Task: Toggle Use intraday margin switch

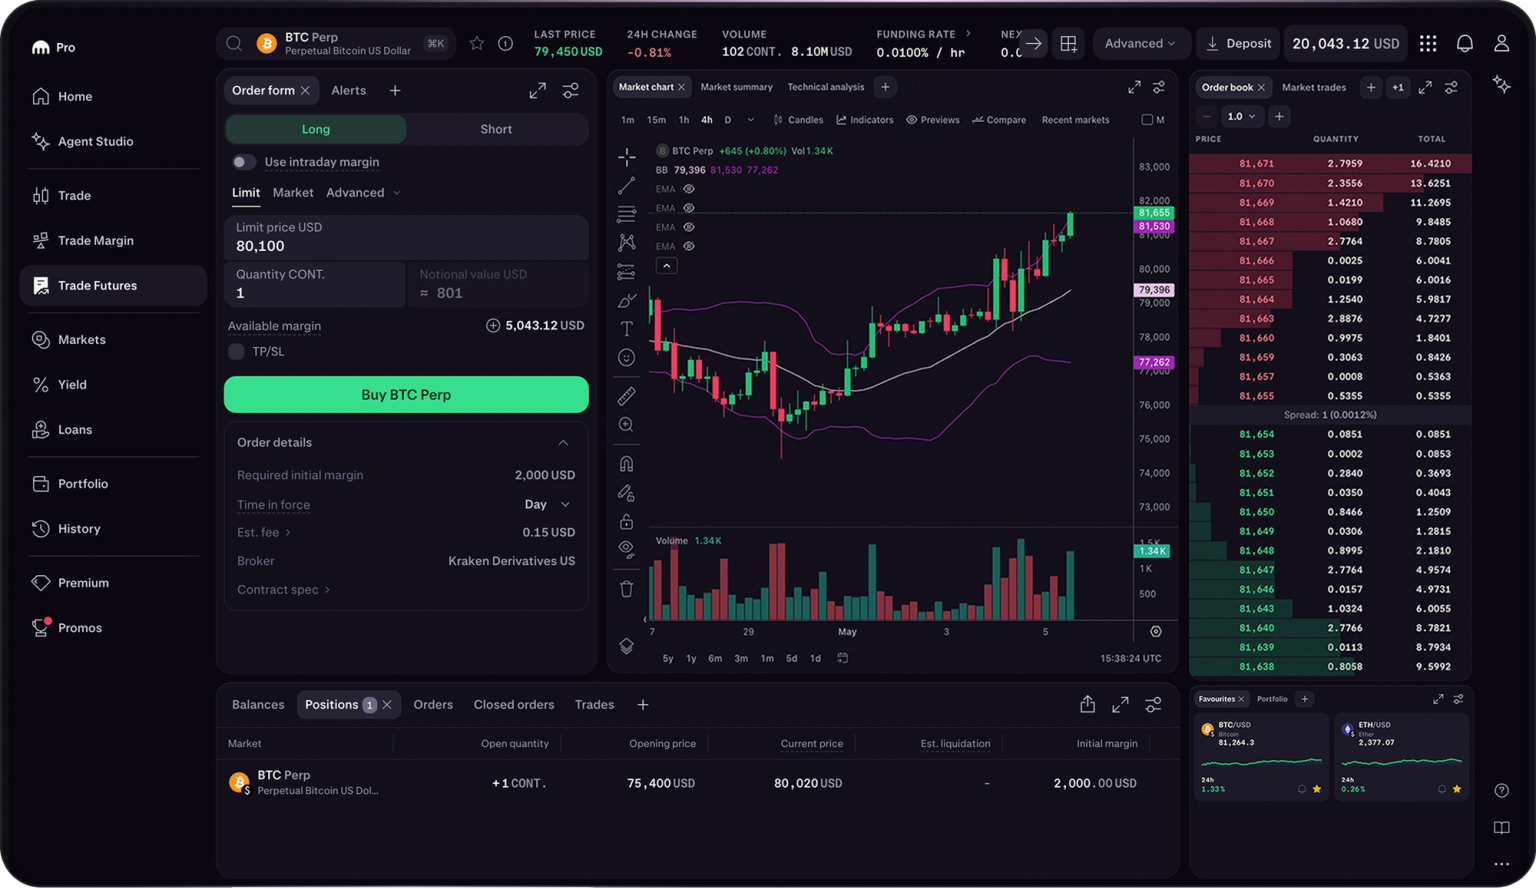Action: click(243, 162)
